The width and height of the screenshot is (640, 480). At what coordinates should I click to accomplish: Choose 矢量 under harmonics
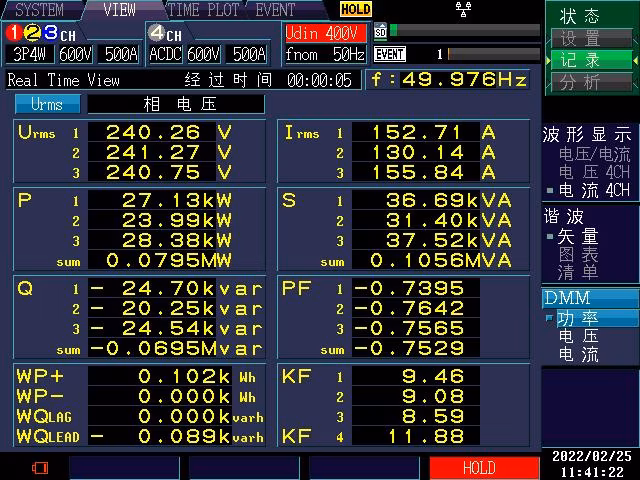tap(578, 236)
